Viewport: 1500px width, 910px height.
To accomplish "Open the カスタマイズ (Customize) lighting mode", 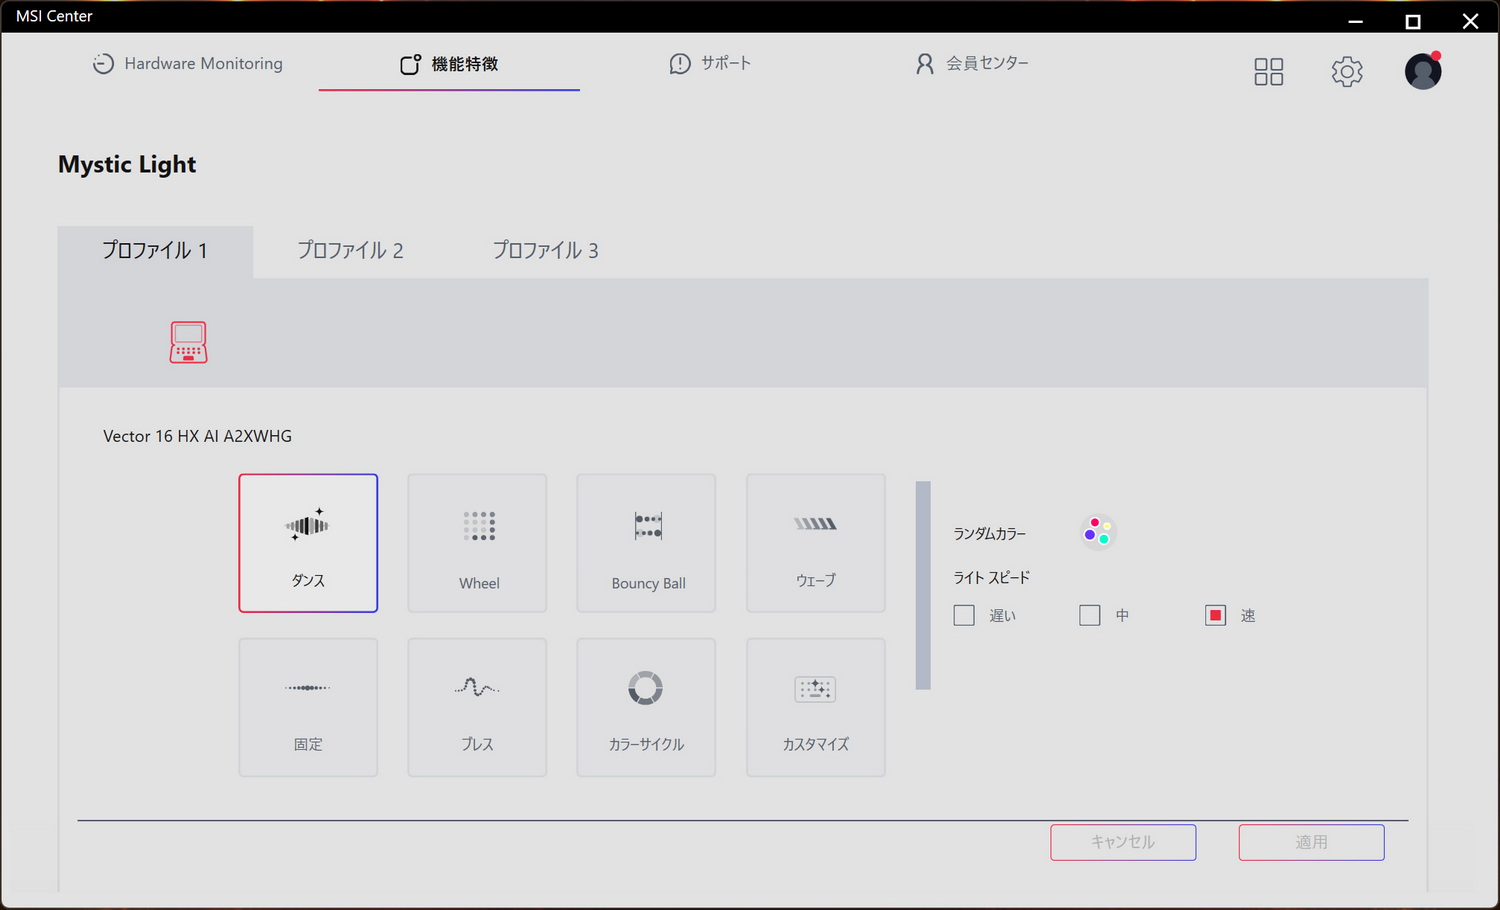I will pos(815,707).
